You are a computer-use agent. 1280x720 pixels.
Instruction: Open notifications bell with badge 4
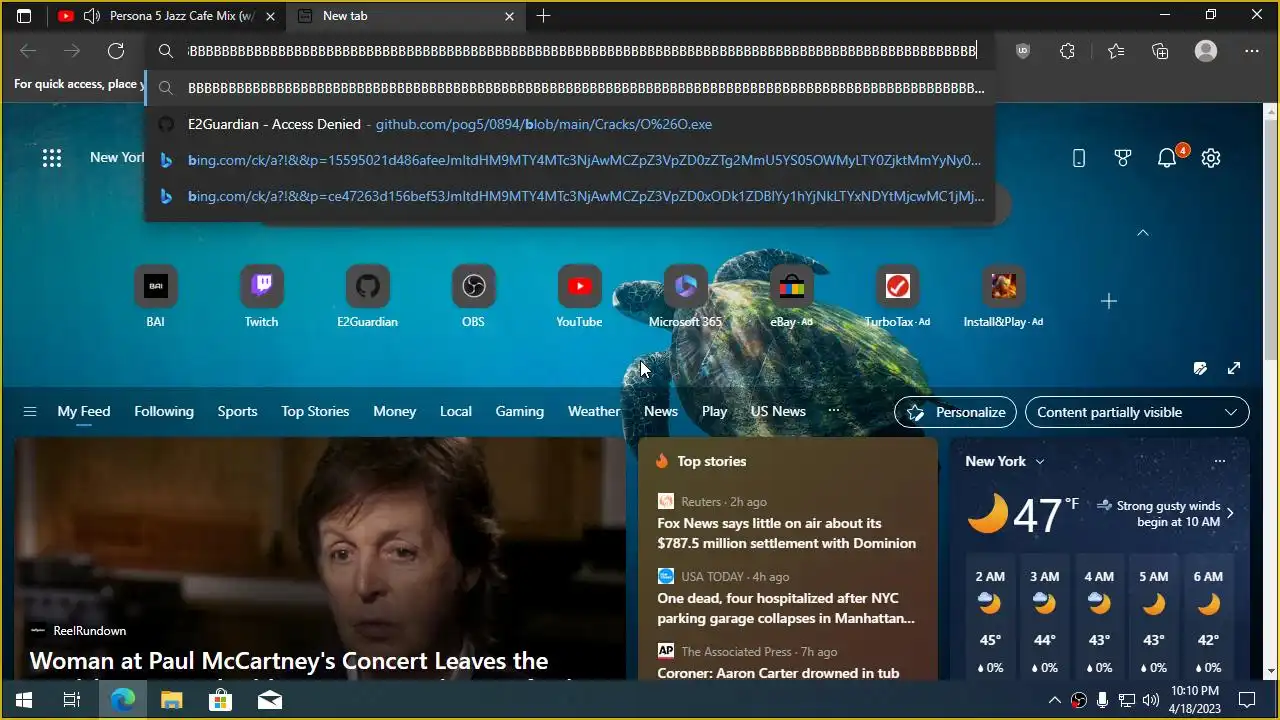click(1168, 157)
